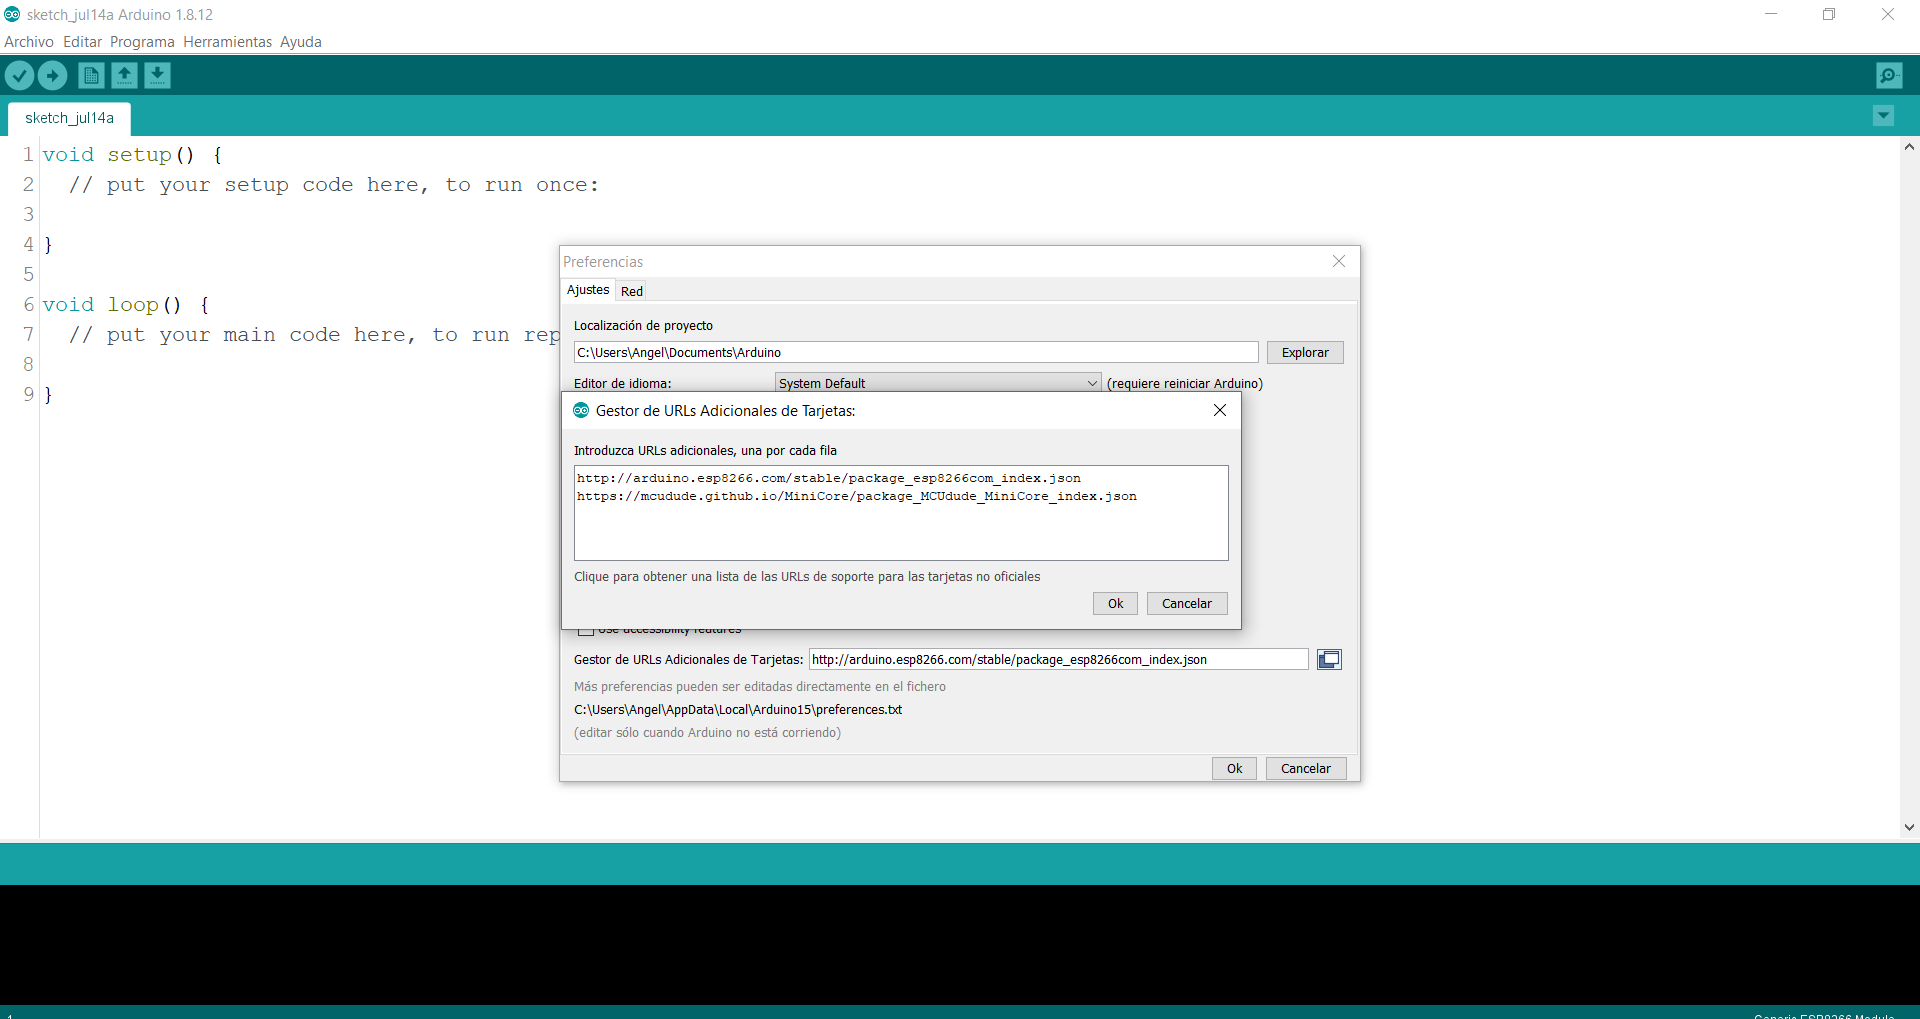Click the "void loop() {" code line
Image resolution: width=1920 pixels, height=1019 pixels.
[126, 305]
